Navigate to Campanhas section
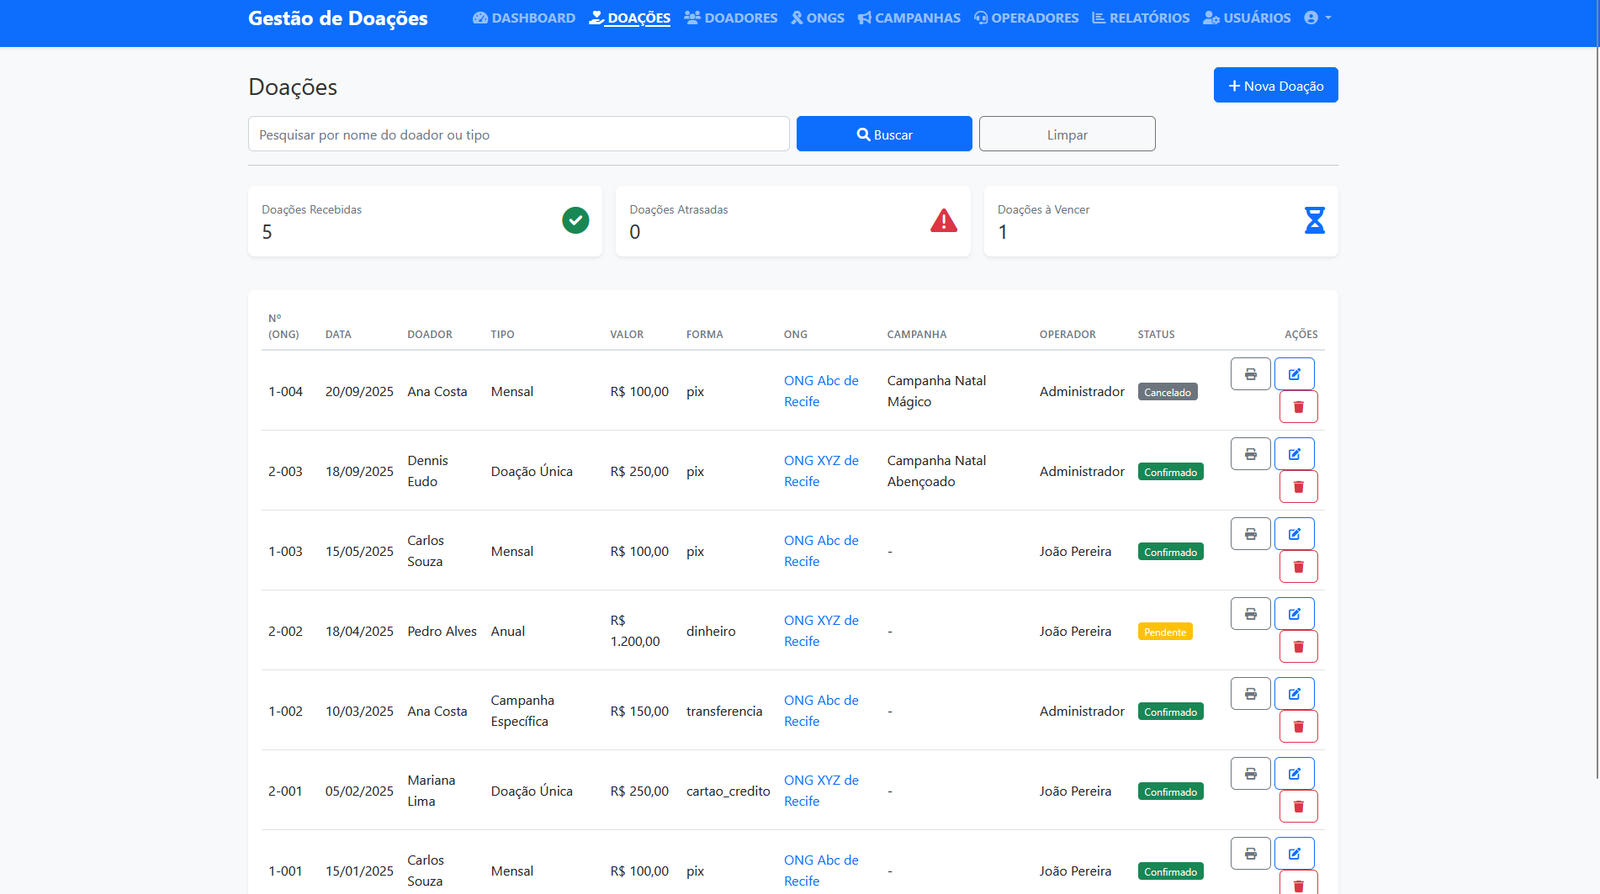This screenshot has height=894, width=1600. click(909, 18)
